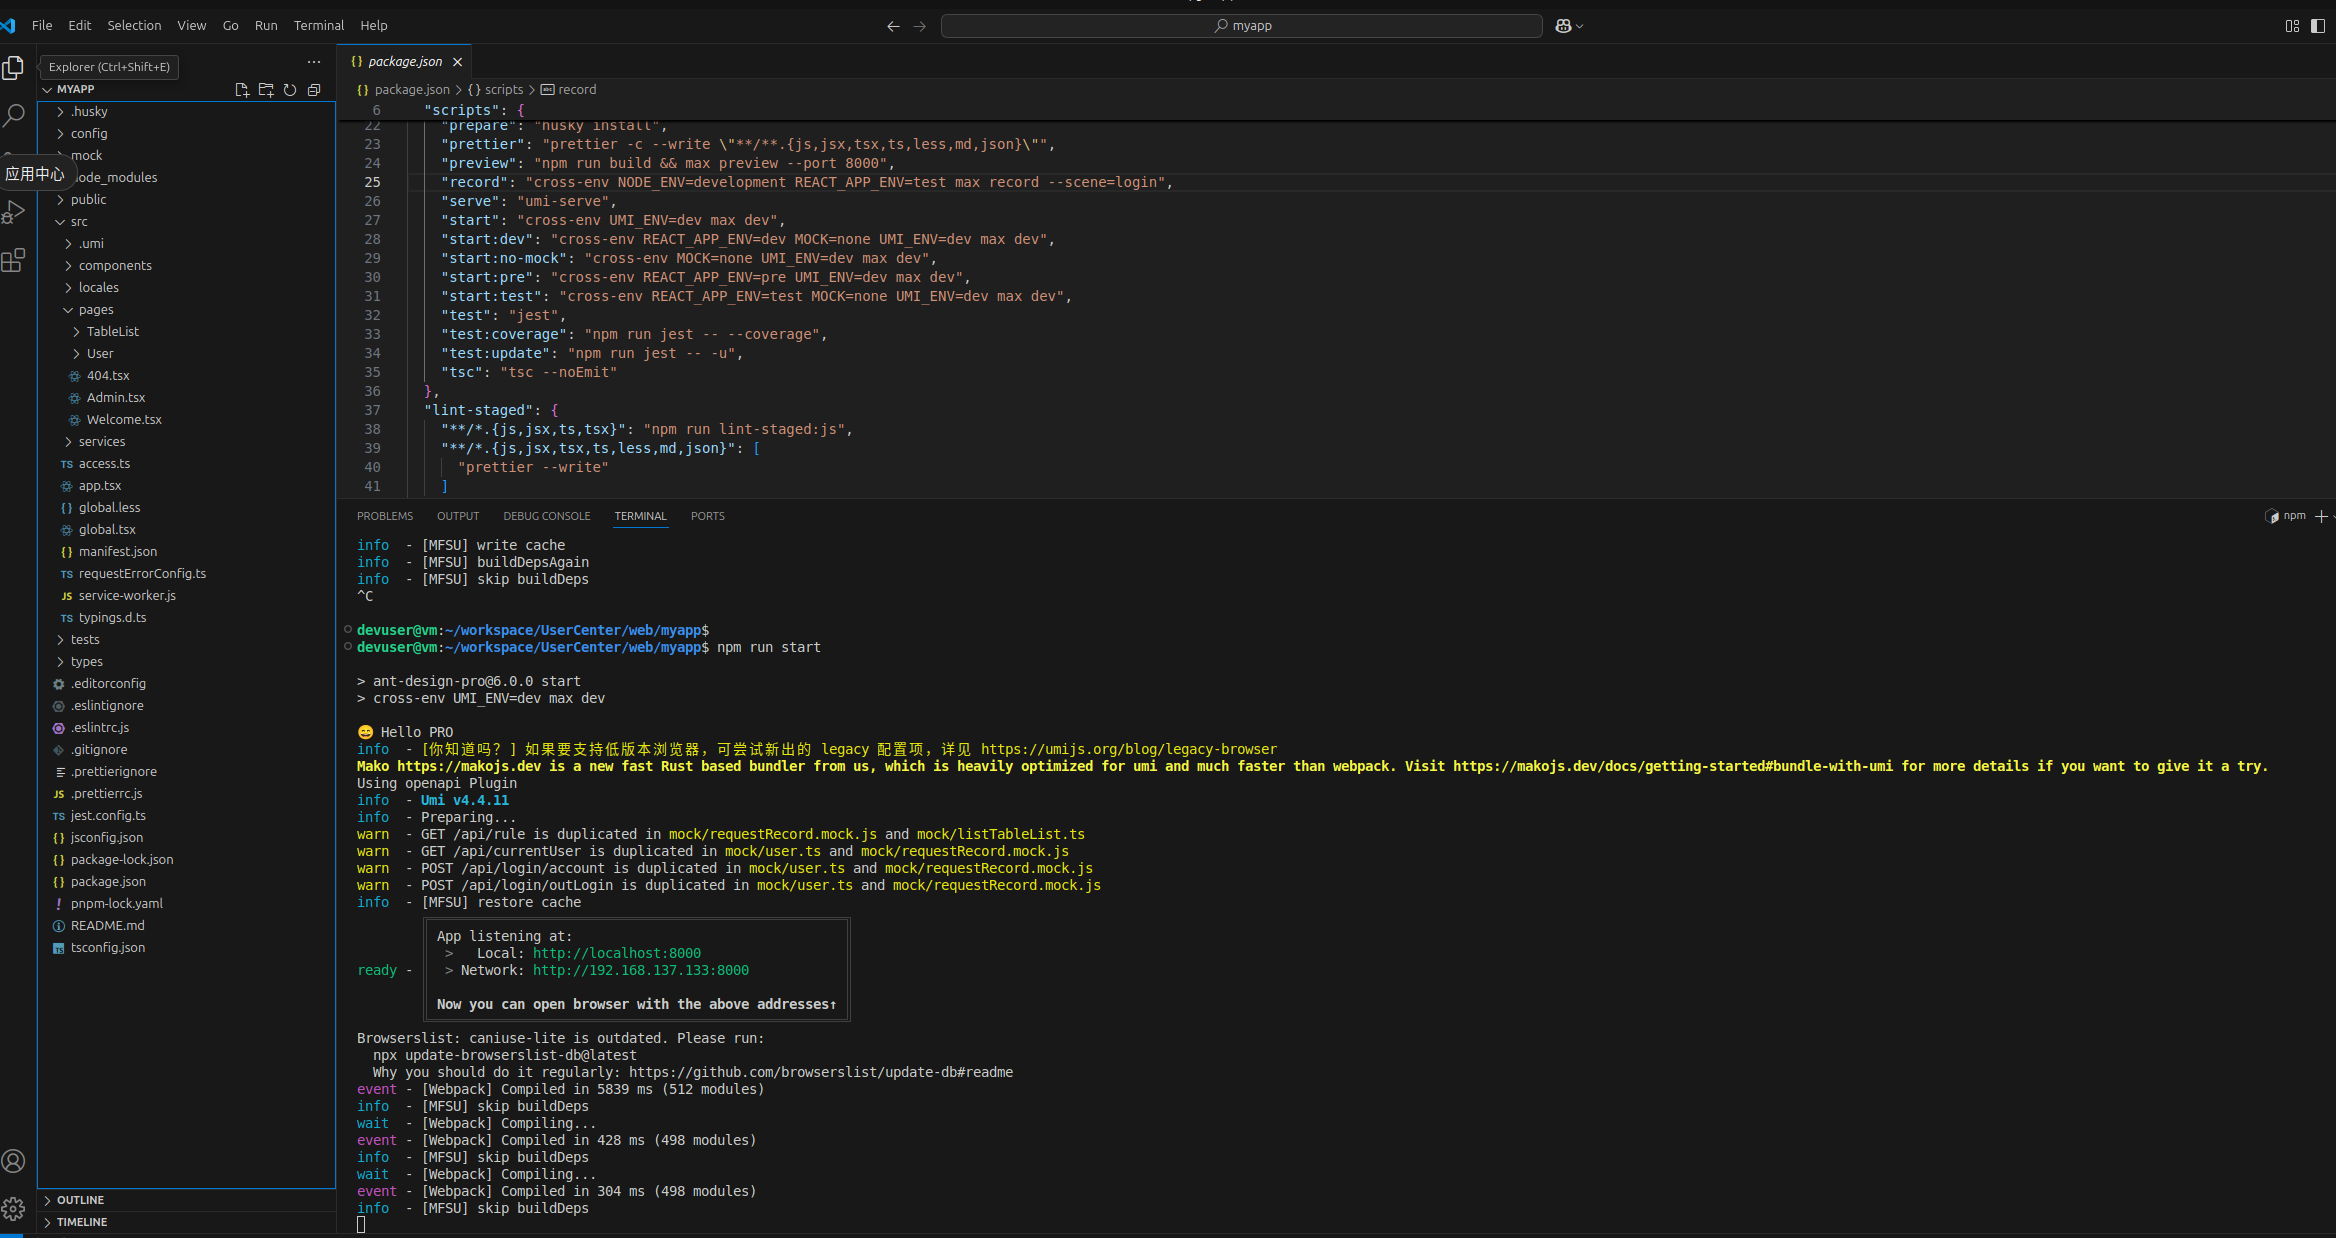2336x1238 pixels.
Task: Switch to the PROBLEMS panel tab
Action: pyautogui.click(x=385, y=516)
